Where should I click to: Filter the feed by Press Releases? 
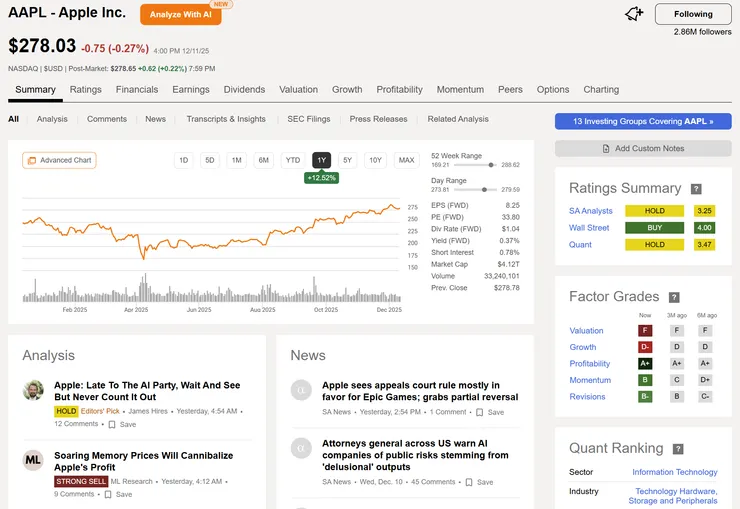378,119
